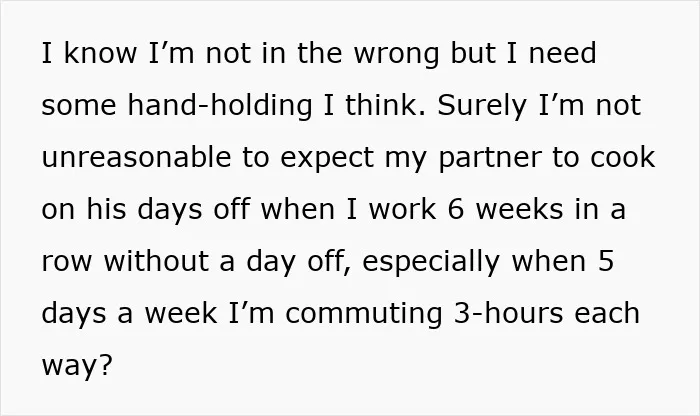Click the word 'think.' in the second line
This screenshot has height=416, width=700.
(385, 105)
